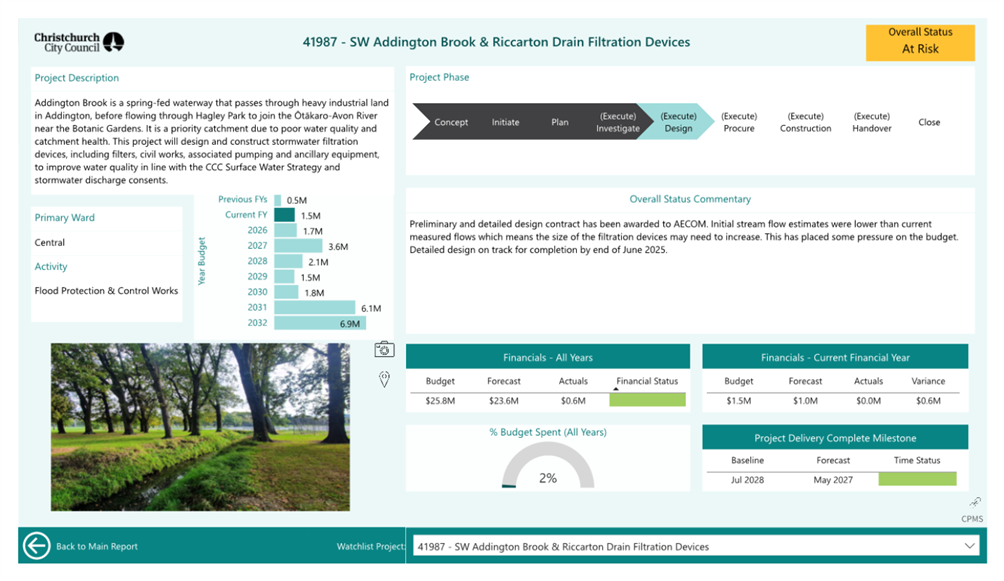Click the All Years Actuals value $0.6M

573,401
